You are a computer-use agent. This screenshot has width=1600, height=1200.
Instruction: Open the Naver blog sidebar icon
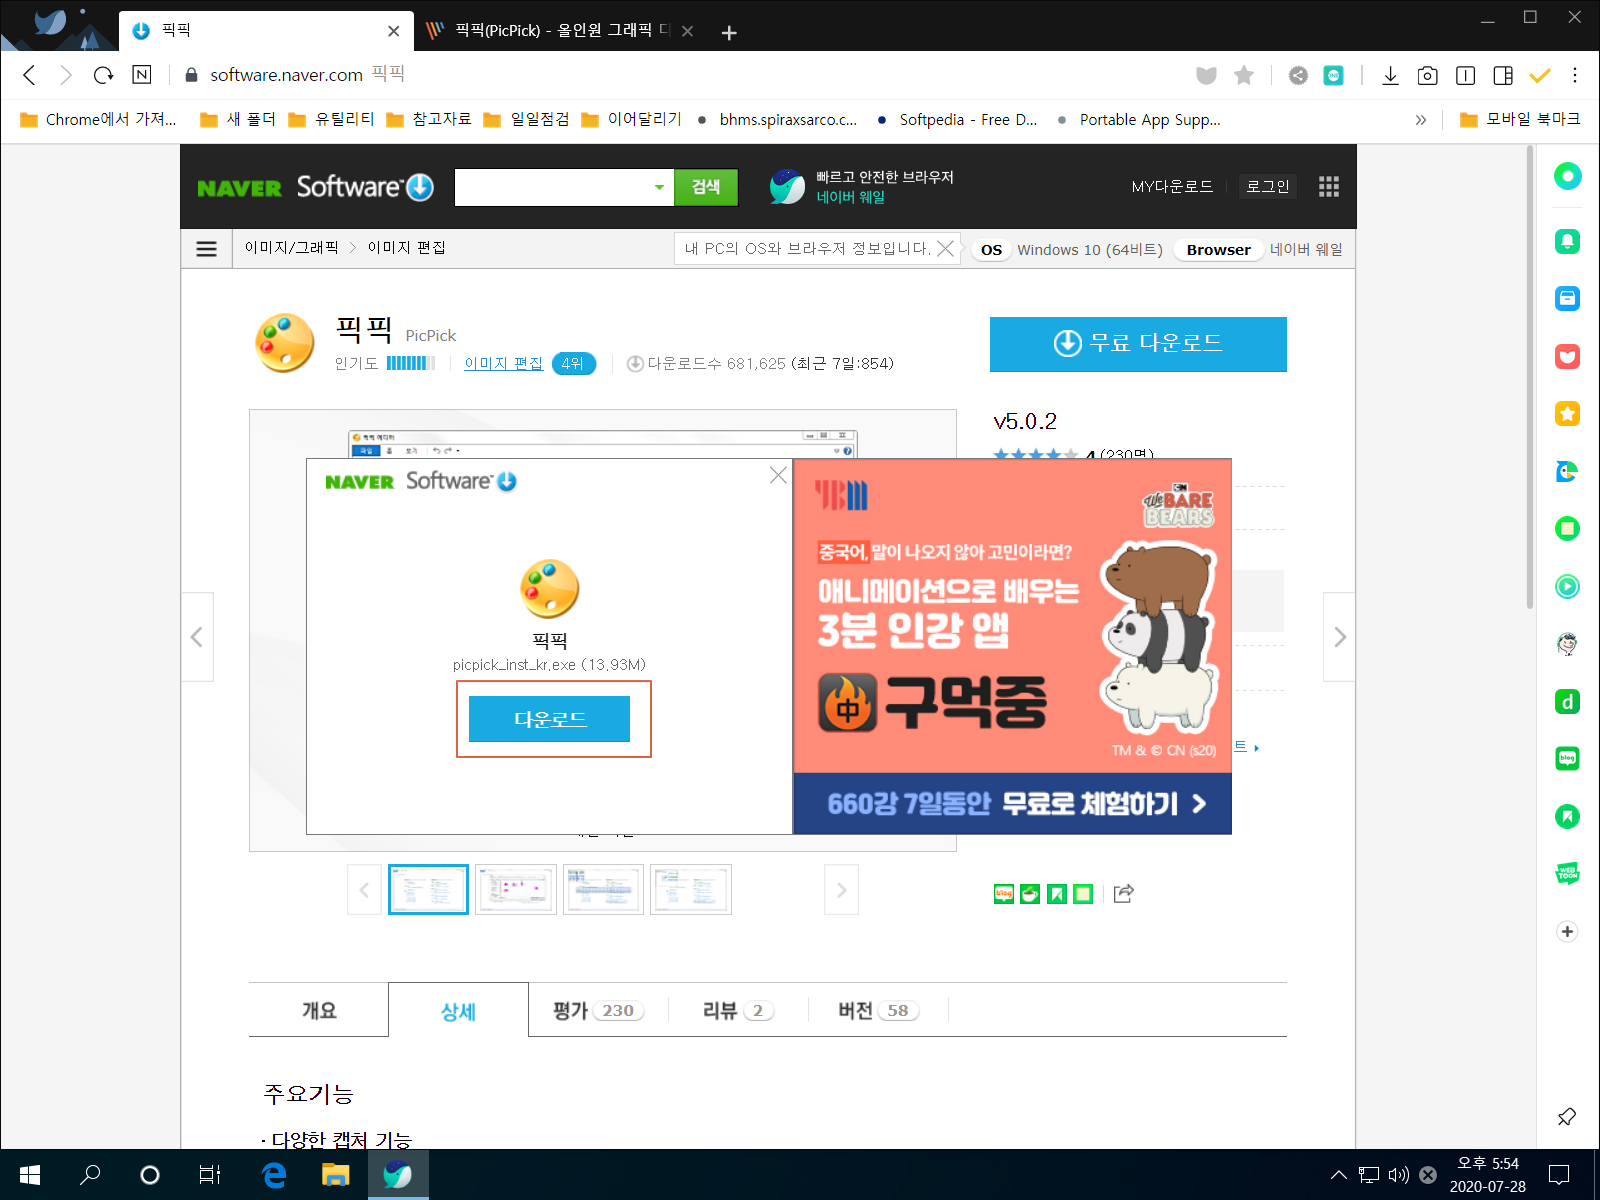1567,759
